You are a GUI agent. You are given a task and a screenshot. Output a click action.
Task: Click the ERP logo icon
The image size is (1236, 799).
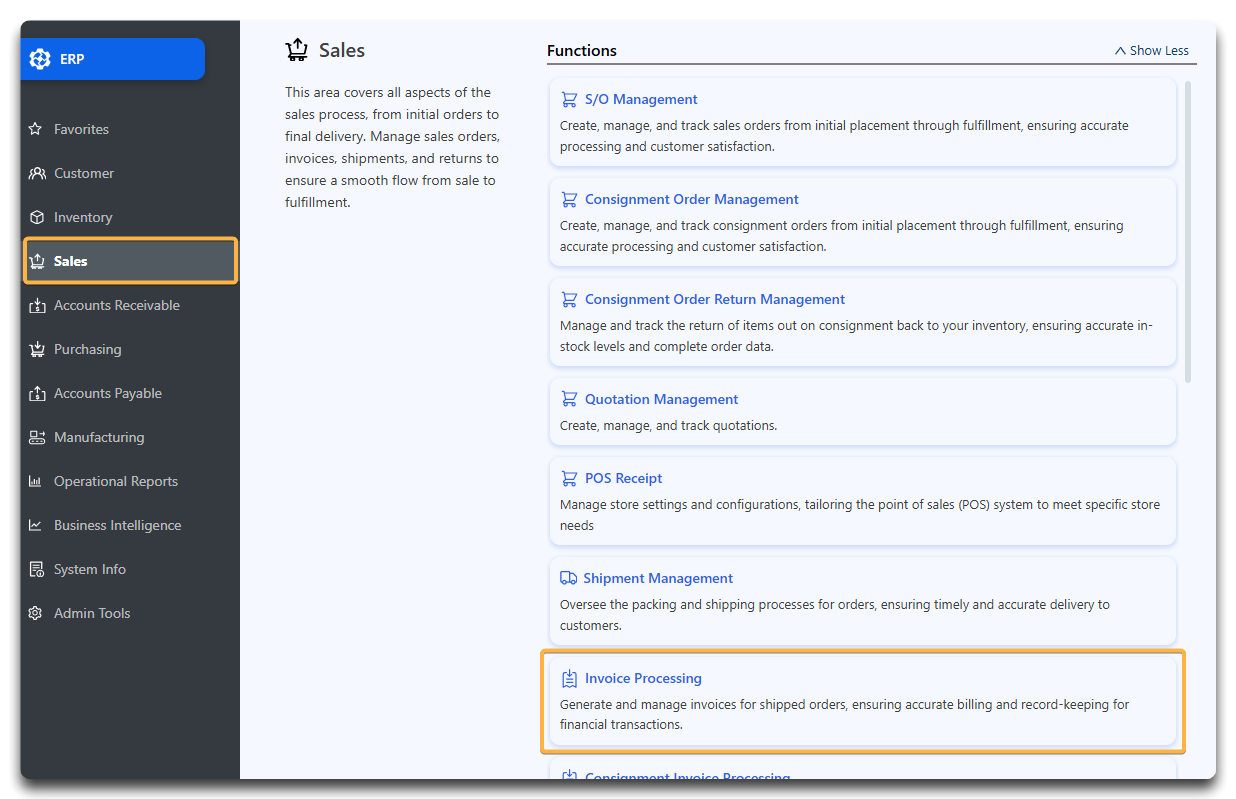pyautogui.click(x=40, y=59)
